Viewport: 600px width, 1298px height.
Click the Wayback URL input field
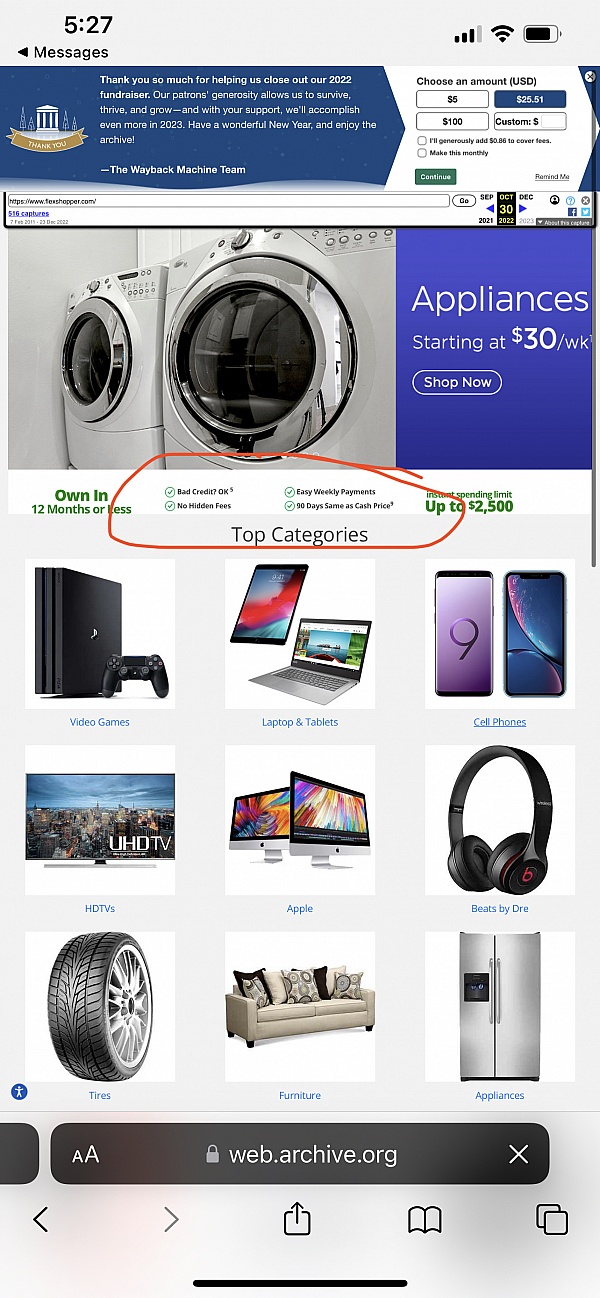228,201
